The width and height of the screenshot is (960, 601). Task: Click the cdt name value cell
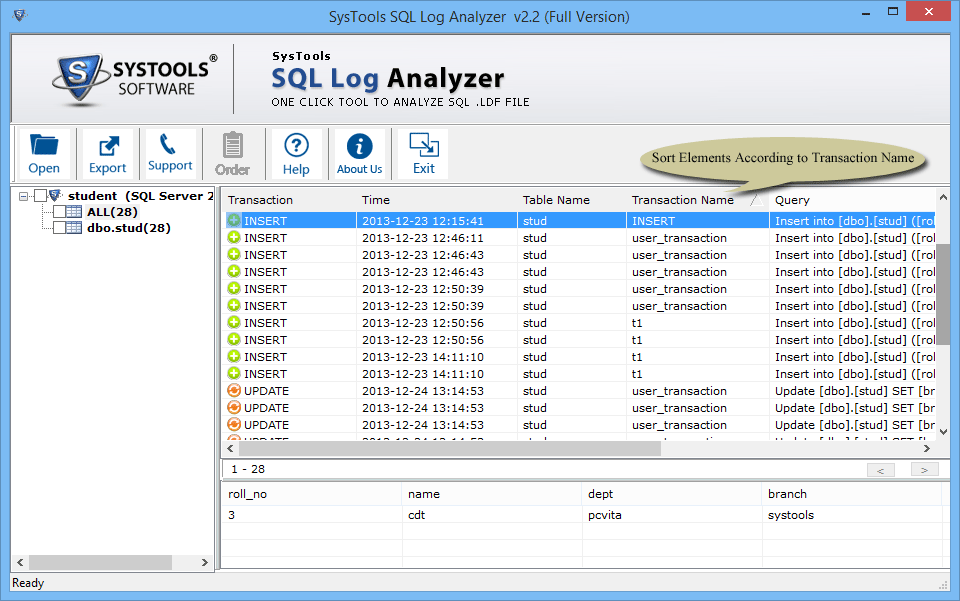click(x=492, y=515)
